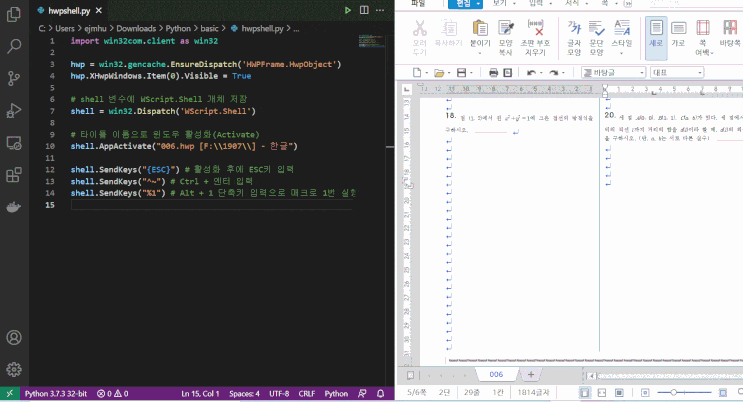Click the Save icon in Hangul toolbar
This screenshot has width=743, height=402.
461,73
